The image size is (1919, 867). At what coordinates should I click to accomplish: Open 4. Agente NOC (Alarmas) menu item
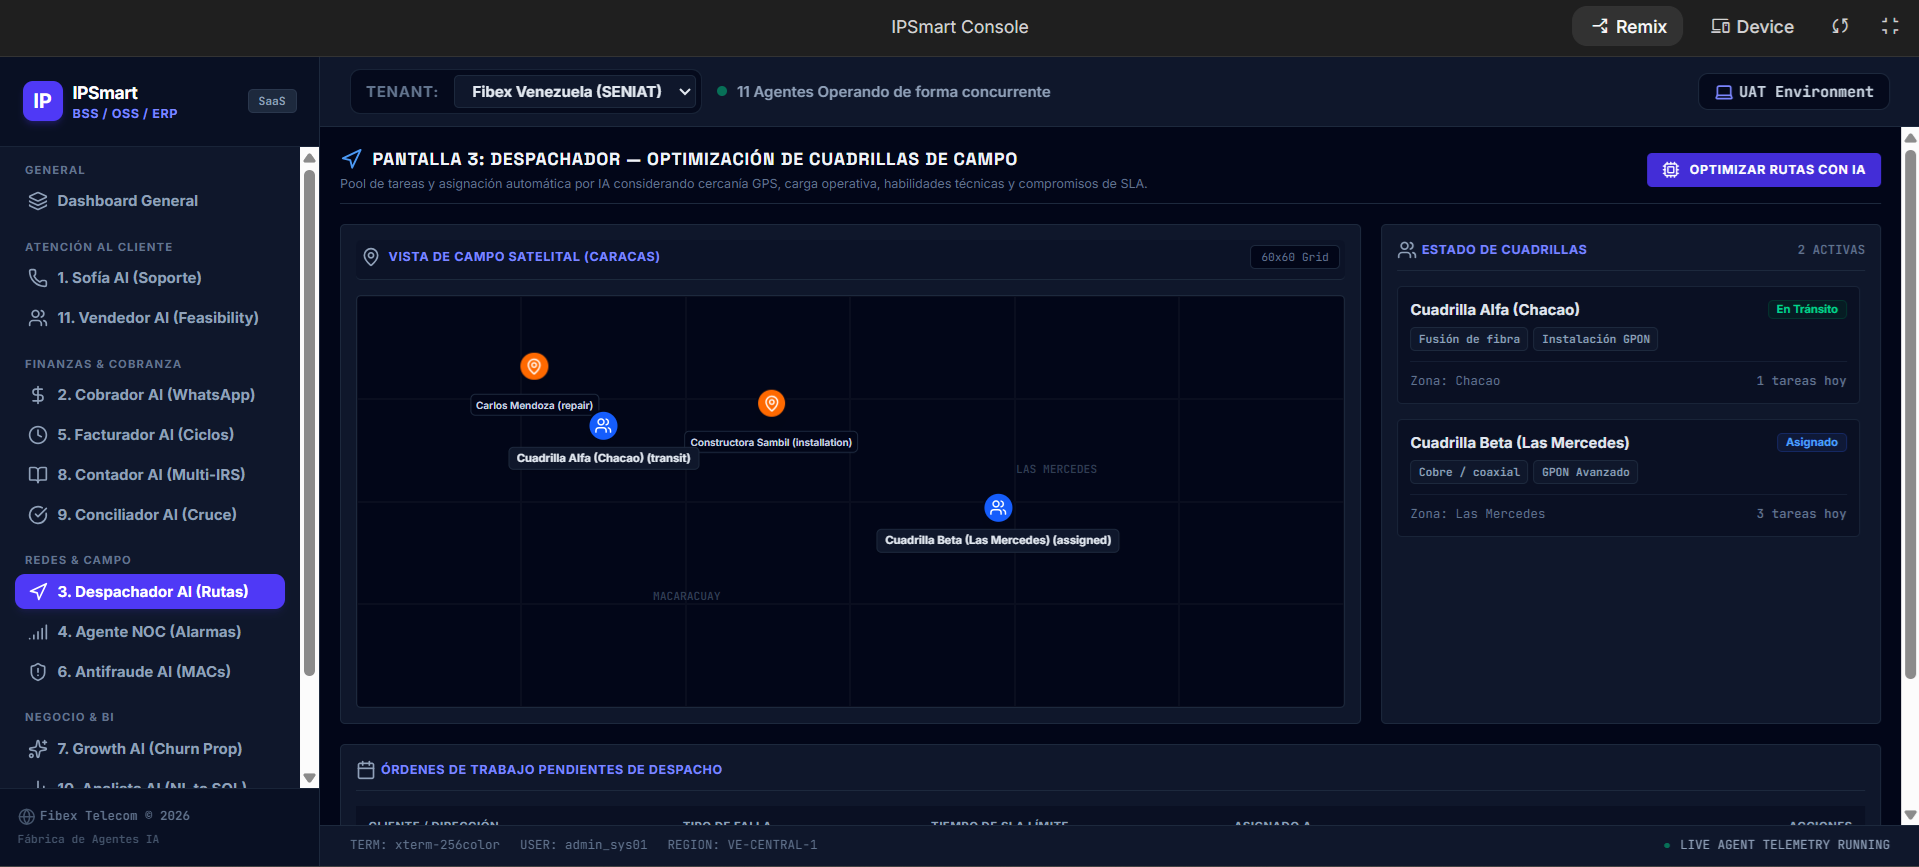150,632
